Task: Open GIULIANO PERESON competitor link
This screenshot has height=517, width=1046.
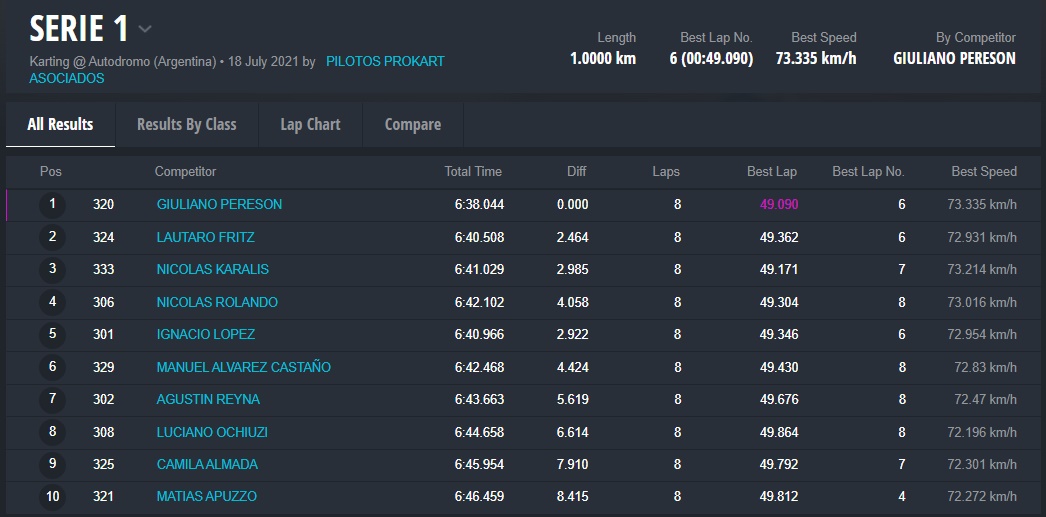Action: point(219,204)
